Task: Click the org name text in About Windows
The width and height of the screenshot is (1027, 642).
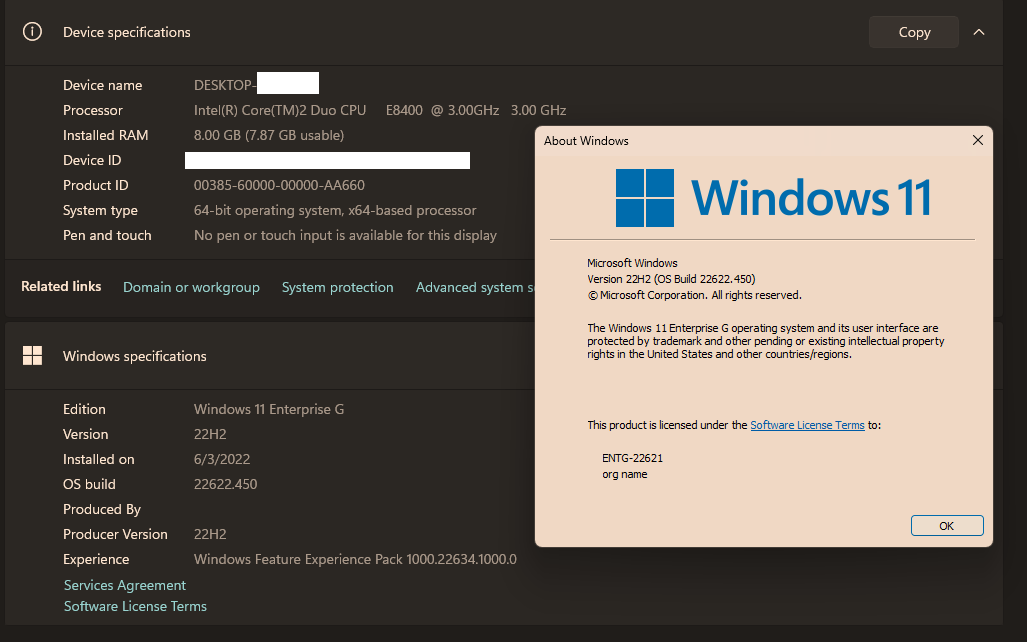Action: 624,474
